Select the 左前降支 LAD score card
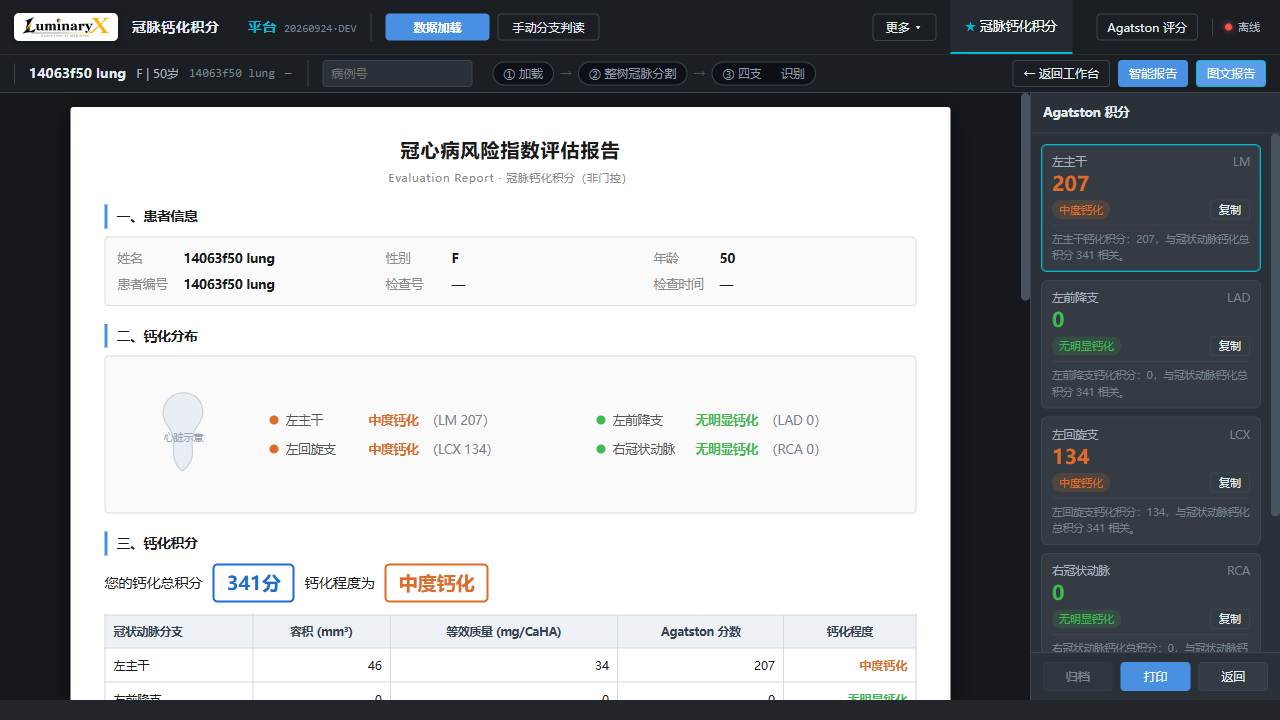 1151,345
